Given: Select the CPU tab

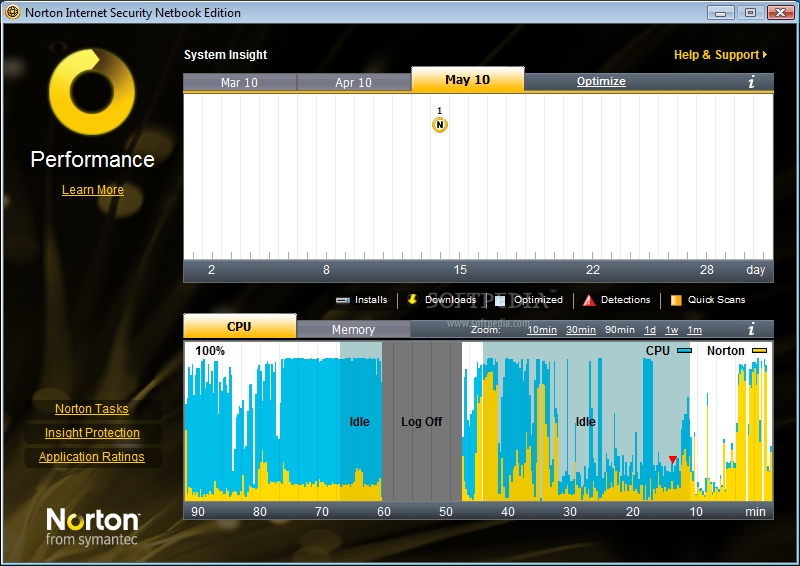Looking at the screenshot, I should click(239, 326).
